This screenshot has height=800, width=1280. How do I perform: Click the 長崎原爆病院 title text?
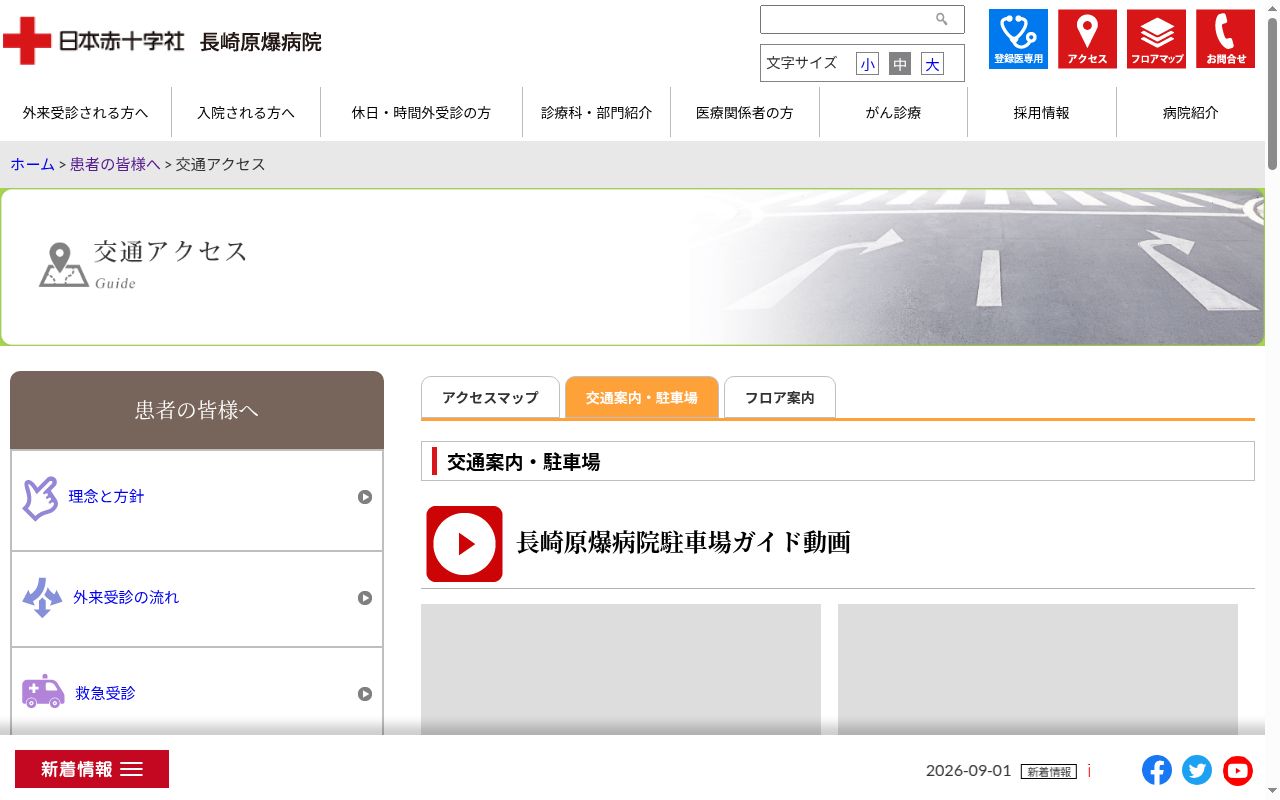click(261, 42)
